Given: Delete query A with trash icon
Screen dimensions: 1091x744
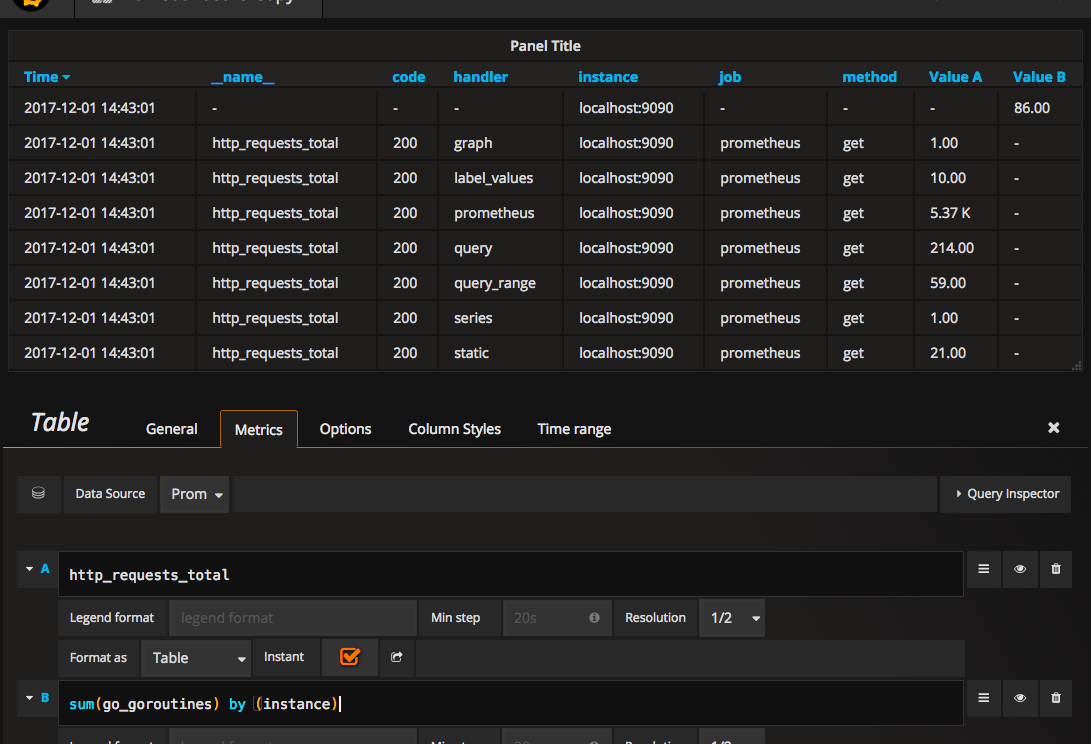Looking at the screenshot, I should click(x=1056, y=569).
